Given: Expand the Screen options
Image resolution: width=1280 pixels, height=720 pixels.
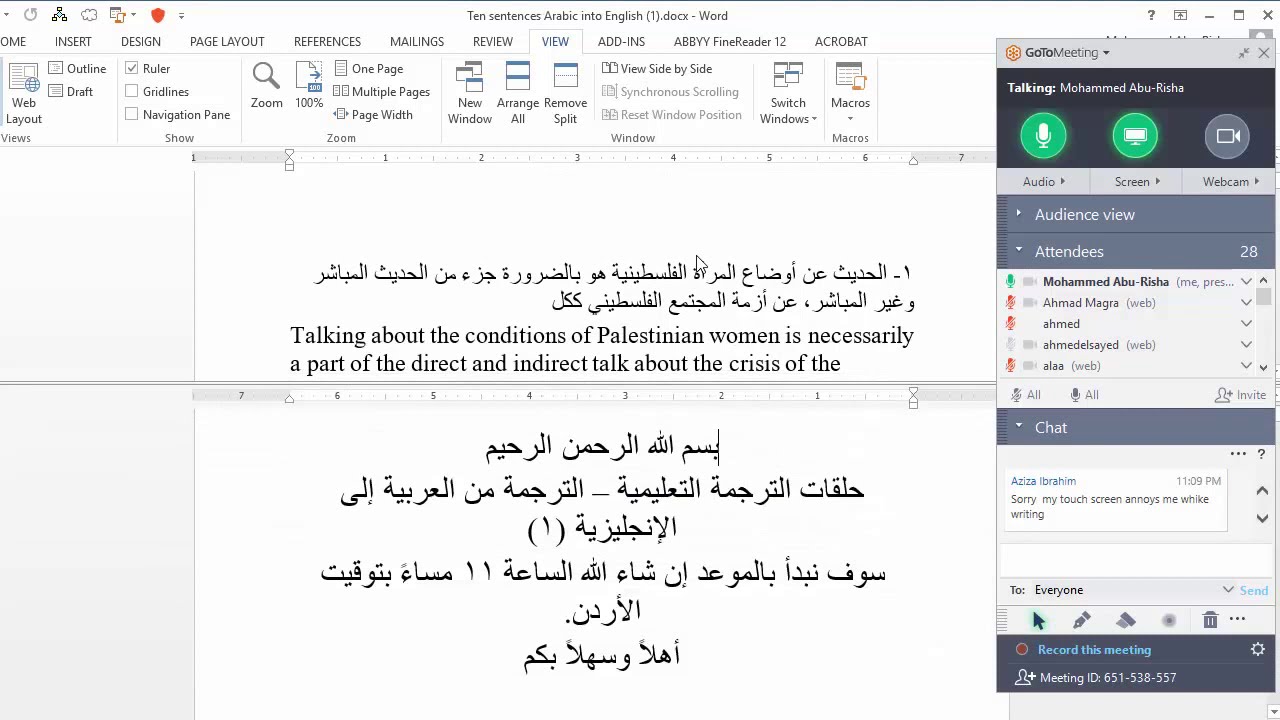Looking at the screenshot, I should click(x=1137, y=182).
